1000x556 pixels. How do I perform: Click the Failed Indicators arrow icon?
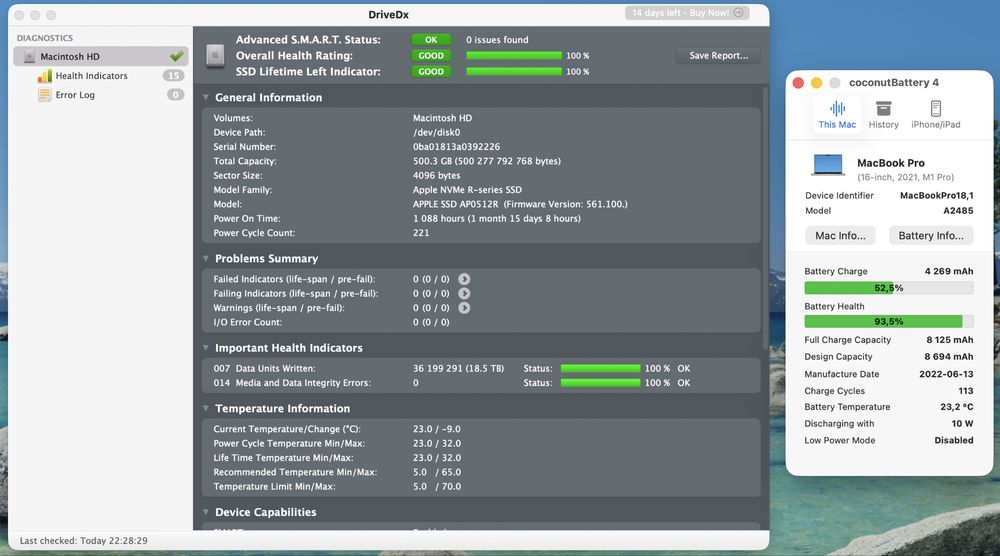tap(464, 279)
